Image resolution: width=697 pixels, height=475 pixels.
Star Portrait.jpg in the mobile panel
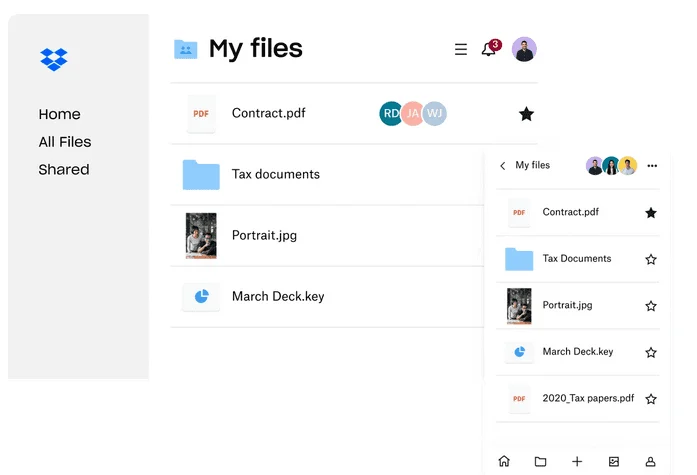point(651,306)
